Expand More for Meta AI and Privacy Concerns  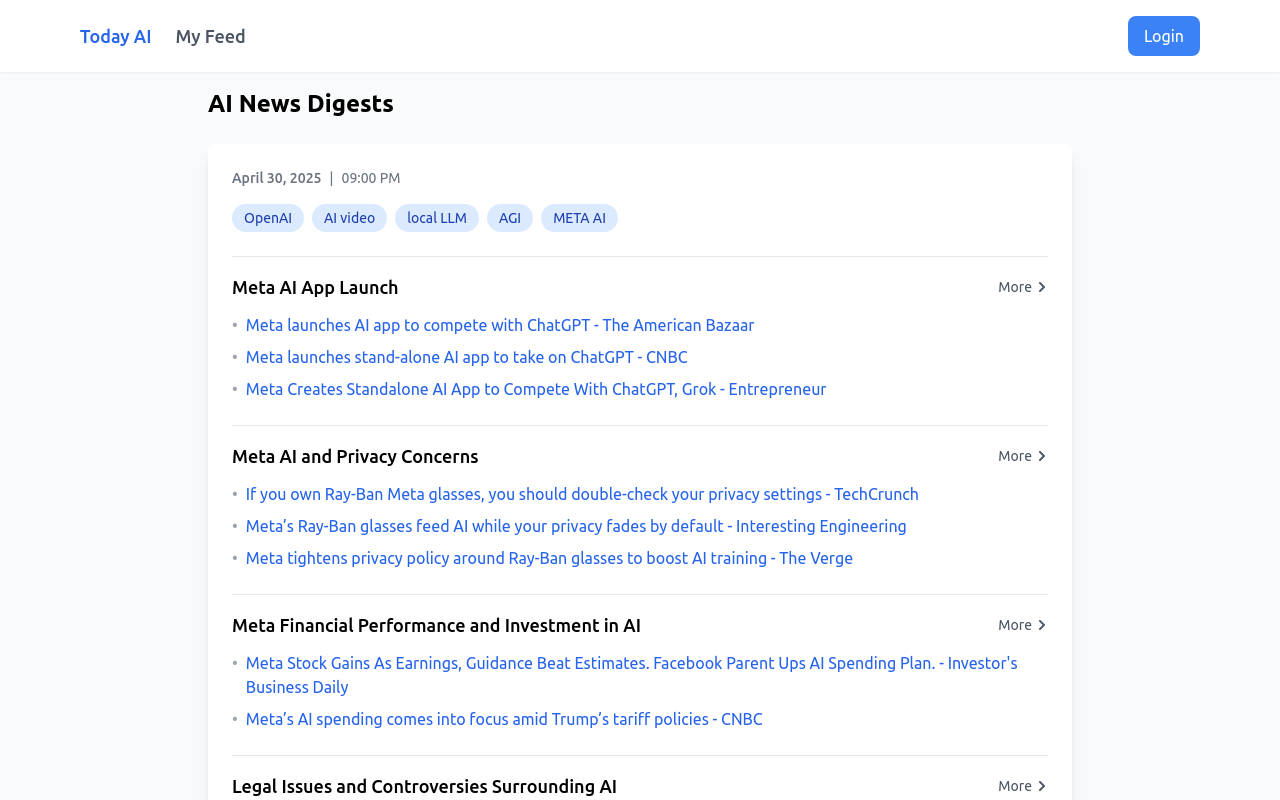[1022, 456]
